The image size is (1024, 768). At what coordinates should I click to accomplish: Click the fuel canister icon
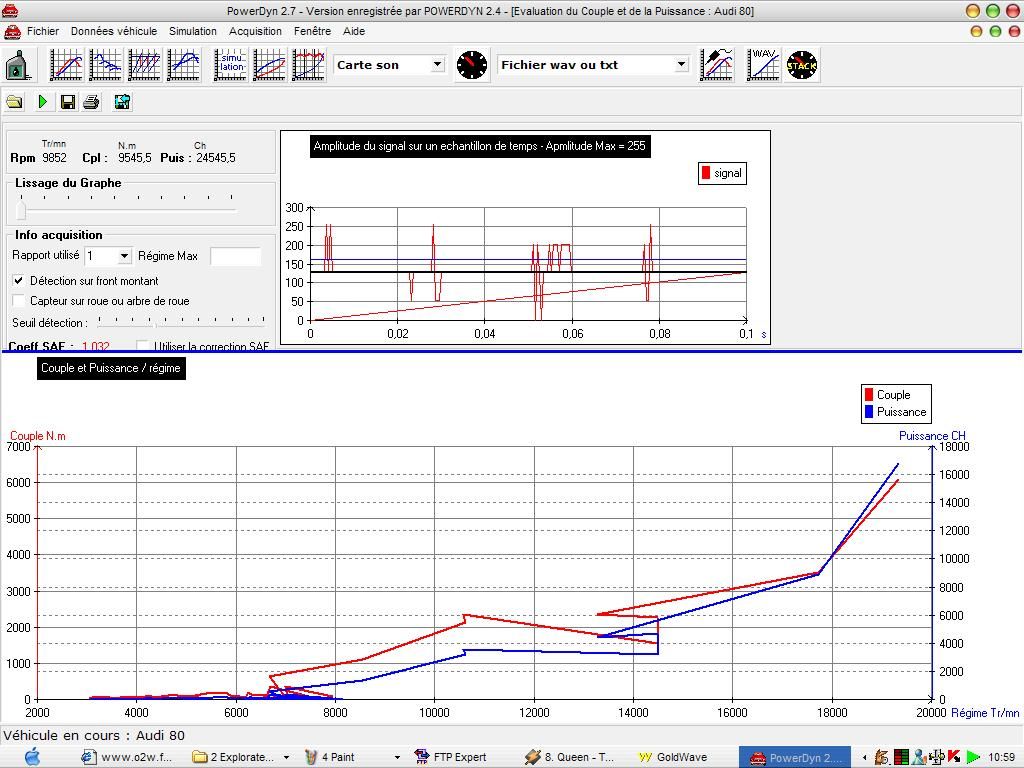[18, 66]
